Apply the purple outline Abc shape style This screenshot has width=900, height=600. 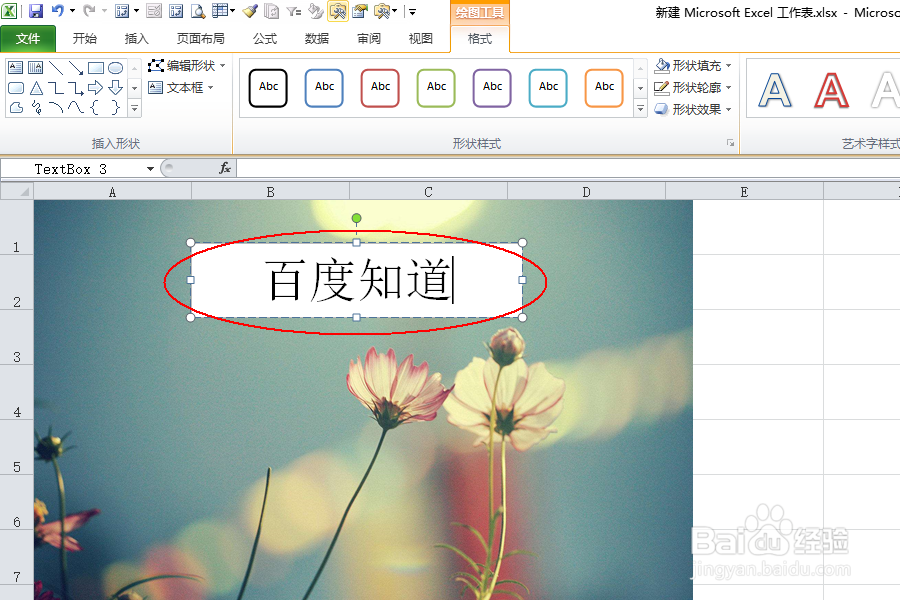492,88
